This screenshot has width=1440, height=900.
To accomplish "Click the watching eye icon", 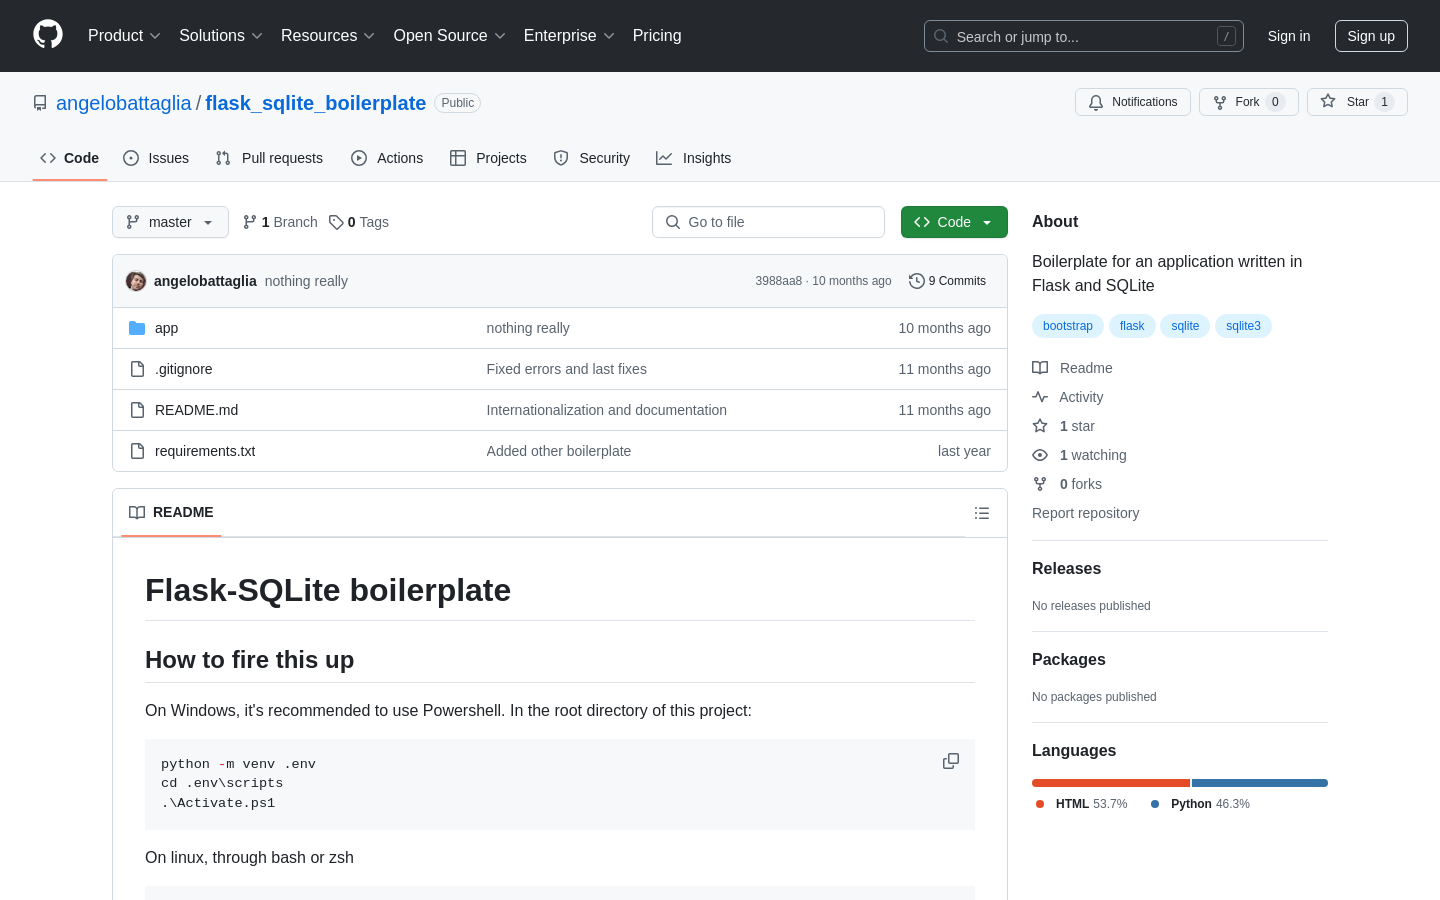I will click(x=1040, y=455).
